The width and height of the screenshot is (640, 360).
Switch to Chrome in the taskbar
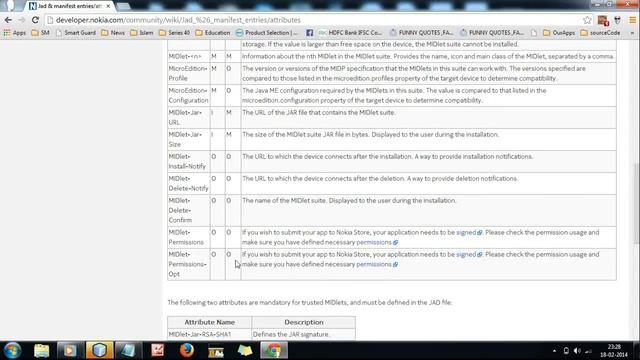tap(274, 350)
